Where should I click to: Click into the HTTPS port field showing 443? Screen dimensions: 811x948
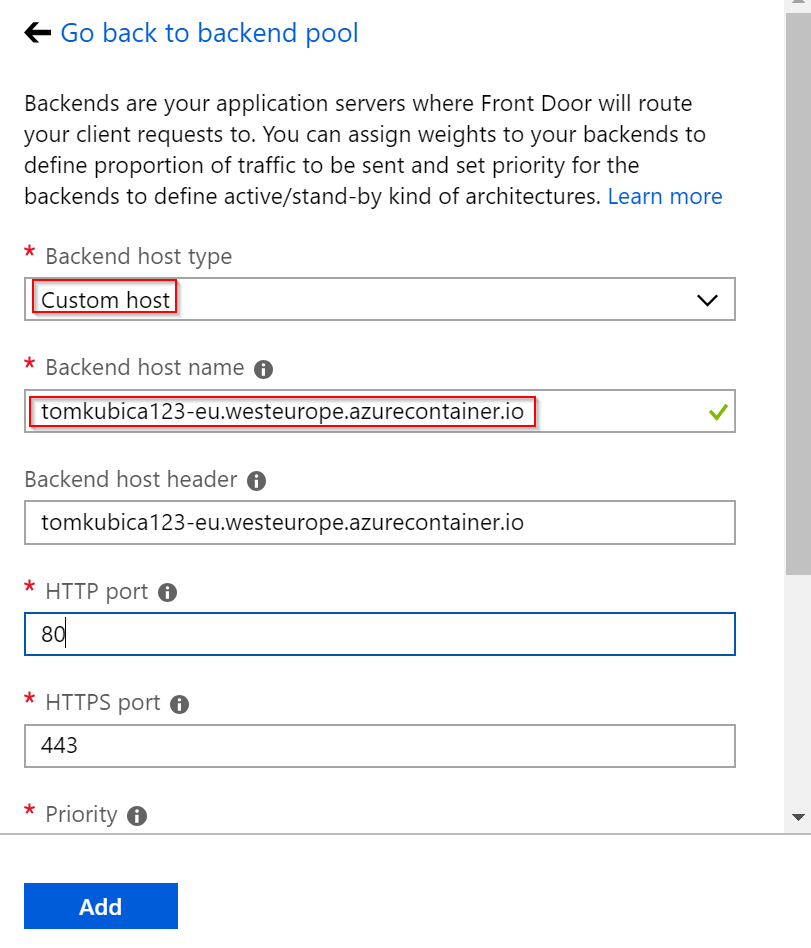point(380,746)
